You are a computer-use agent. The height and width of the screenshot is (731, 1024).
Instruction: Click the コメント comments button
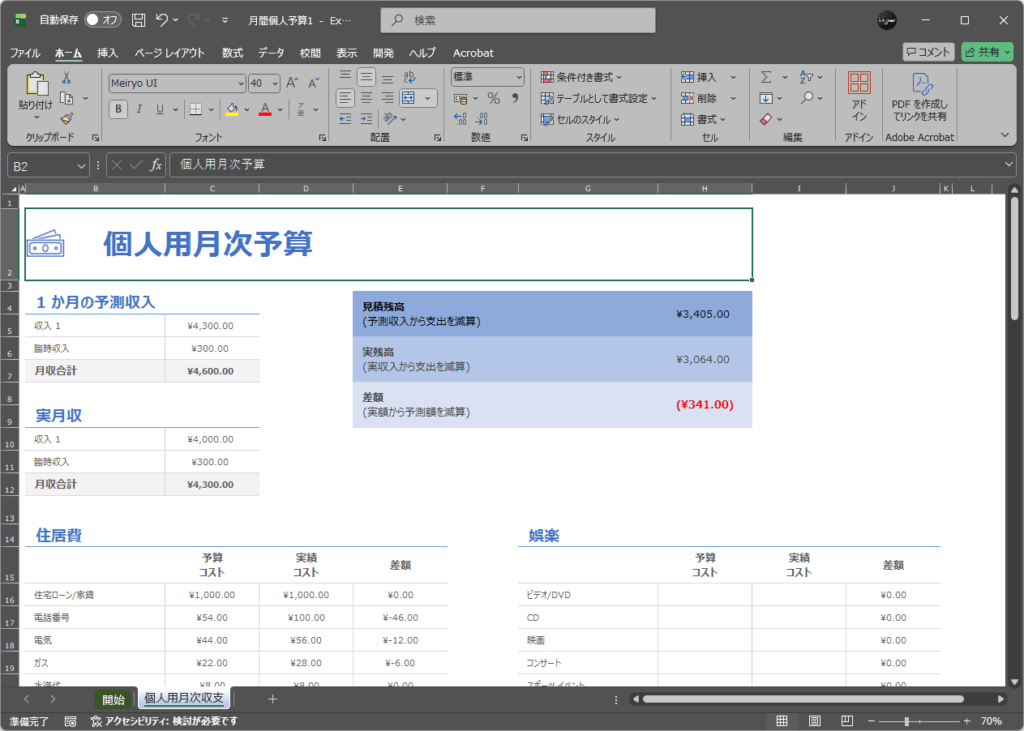pos(927,52)
